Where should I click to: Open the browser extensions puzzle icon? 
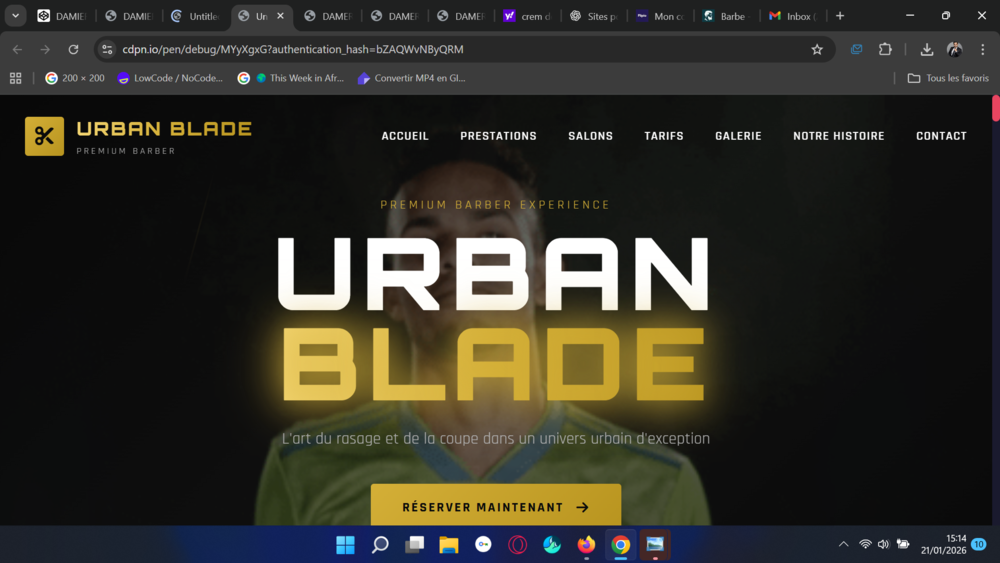pyautogui.click(x=885, y=49)
